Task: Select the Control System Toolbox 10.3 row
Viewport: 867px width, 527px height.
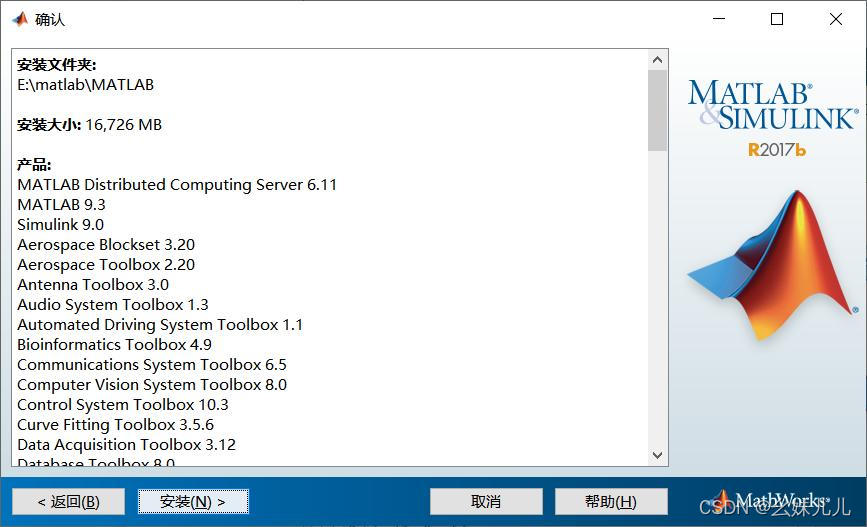Action: (x=123, y=404)
